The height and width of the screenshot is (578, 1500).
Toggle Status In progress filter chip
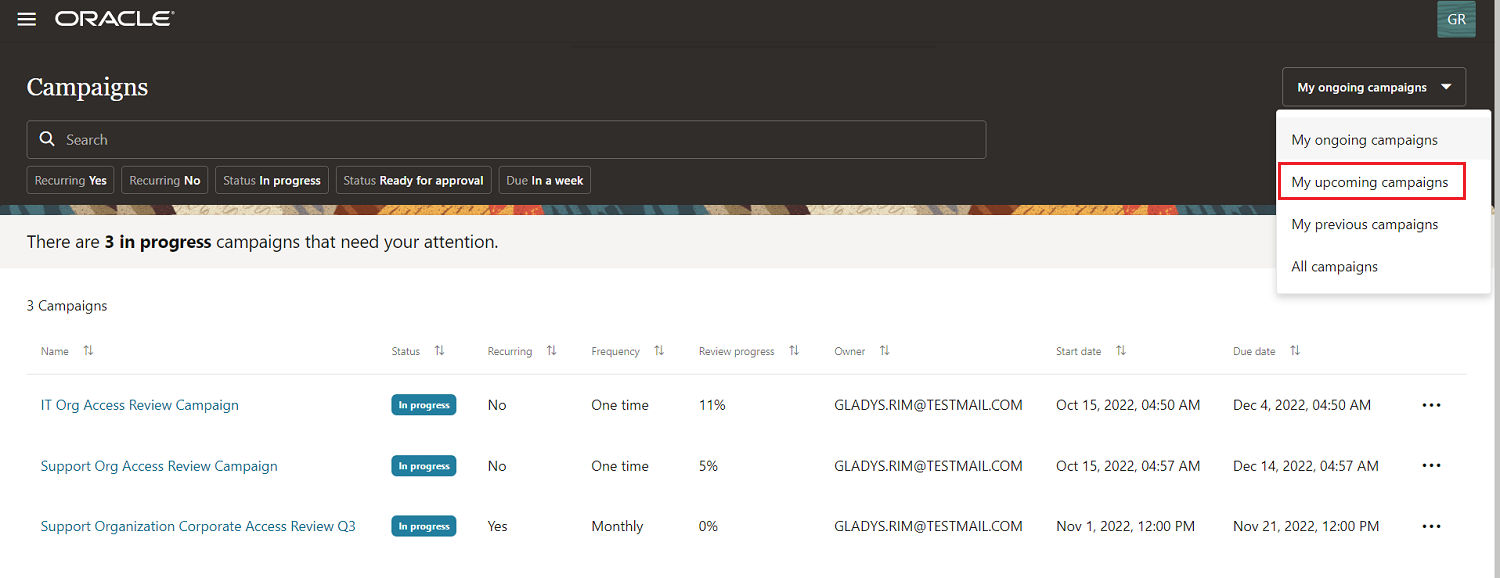tap(272, 180)
